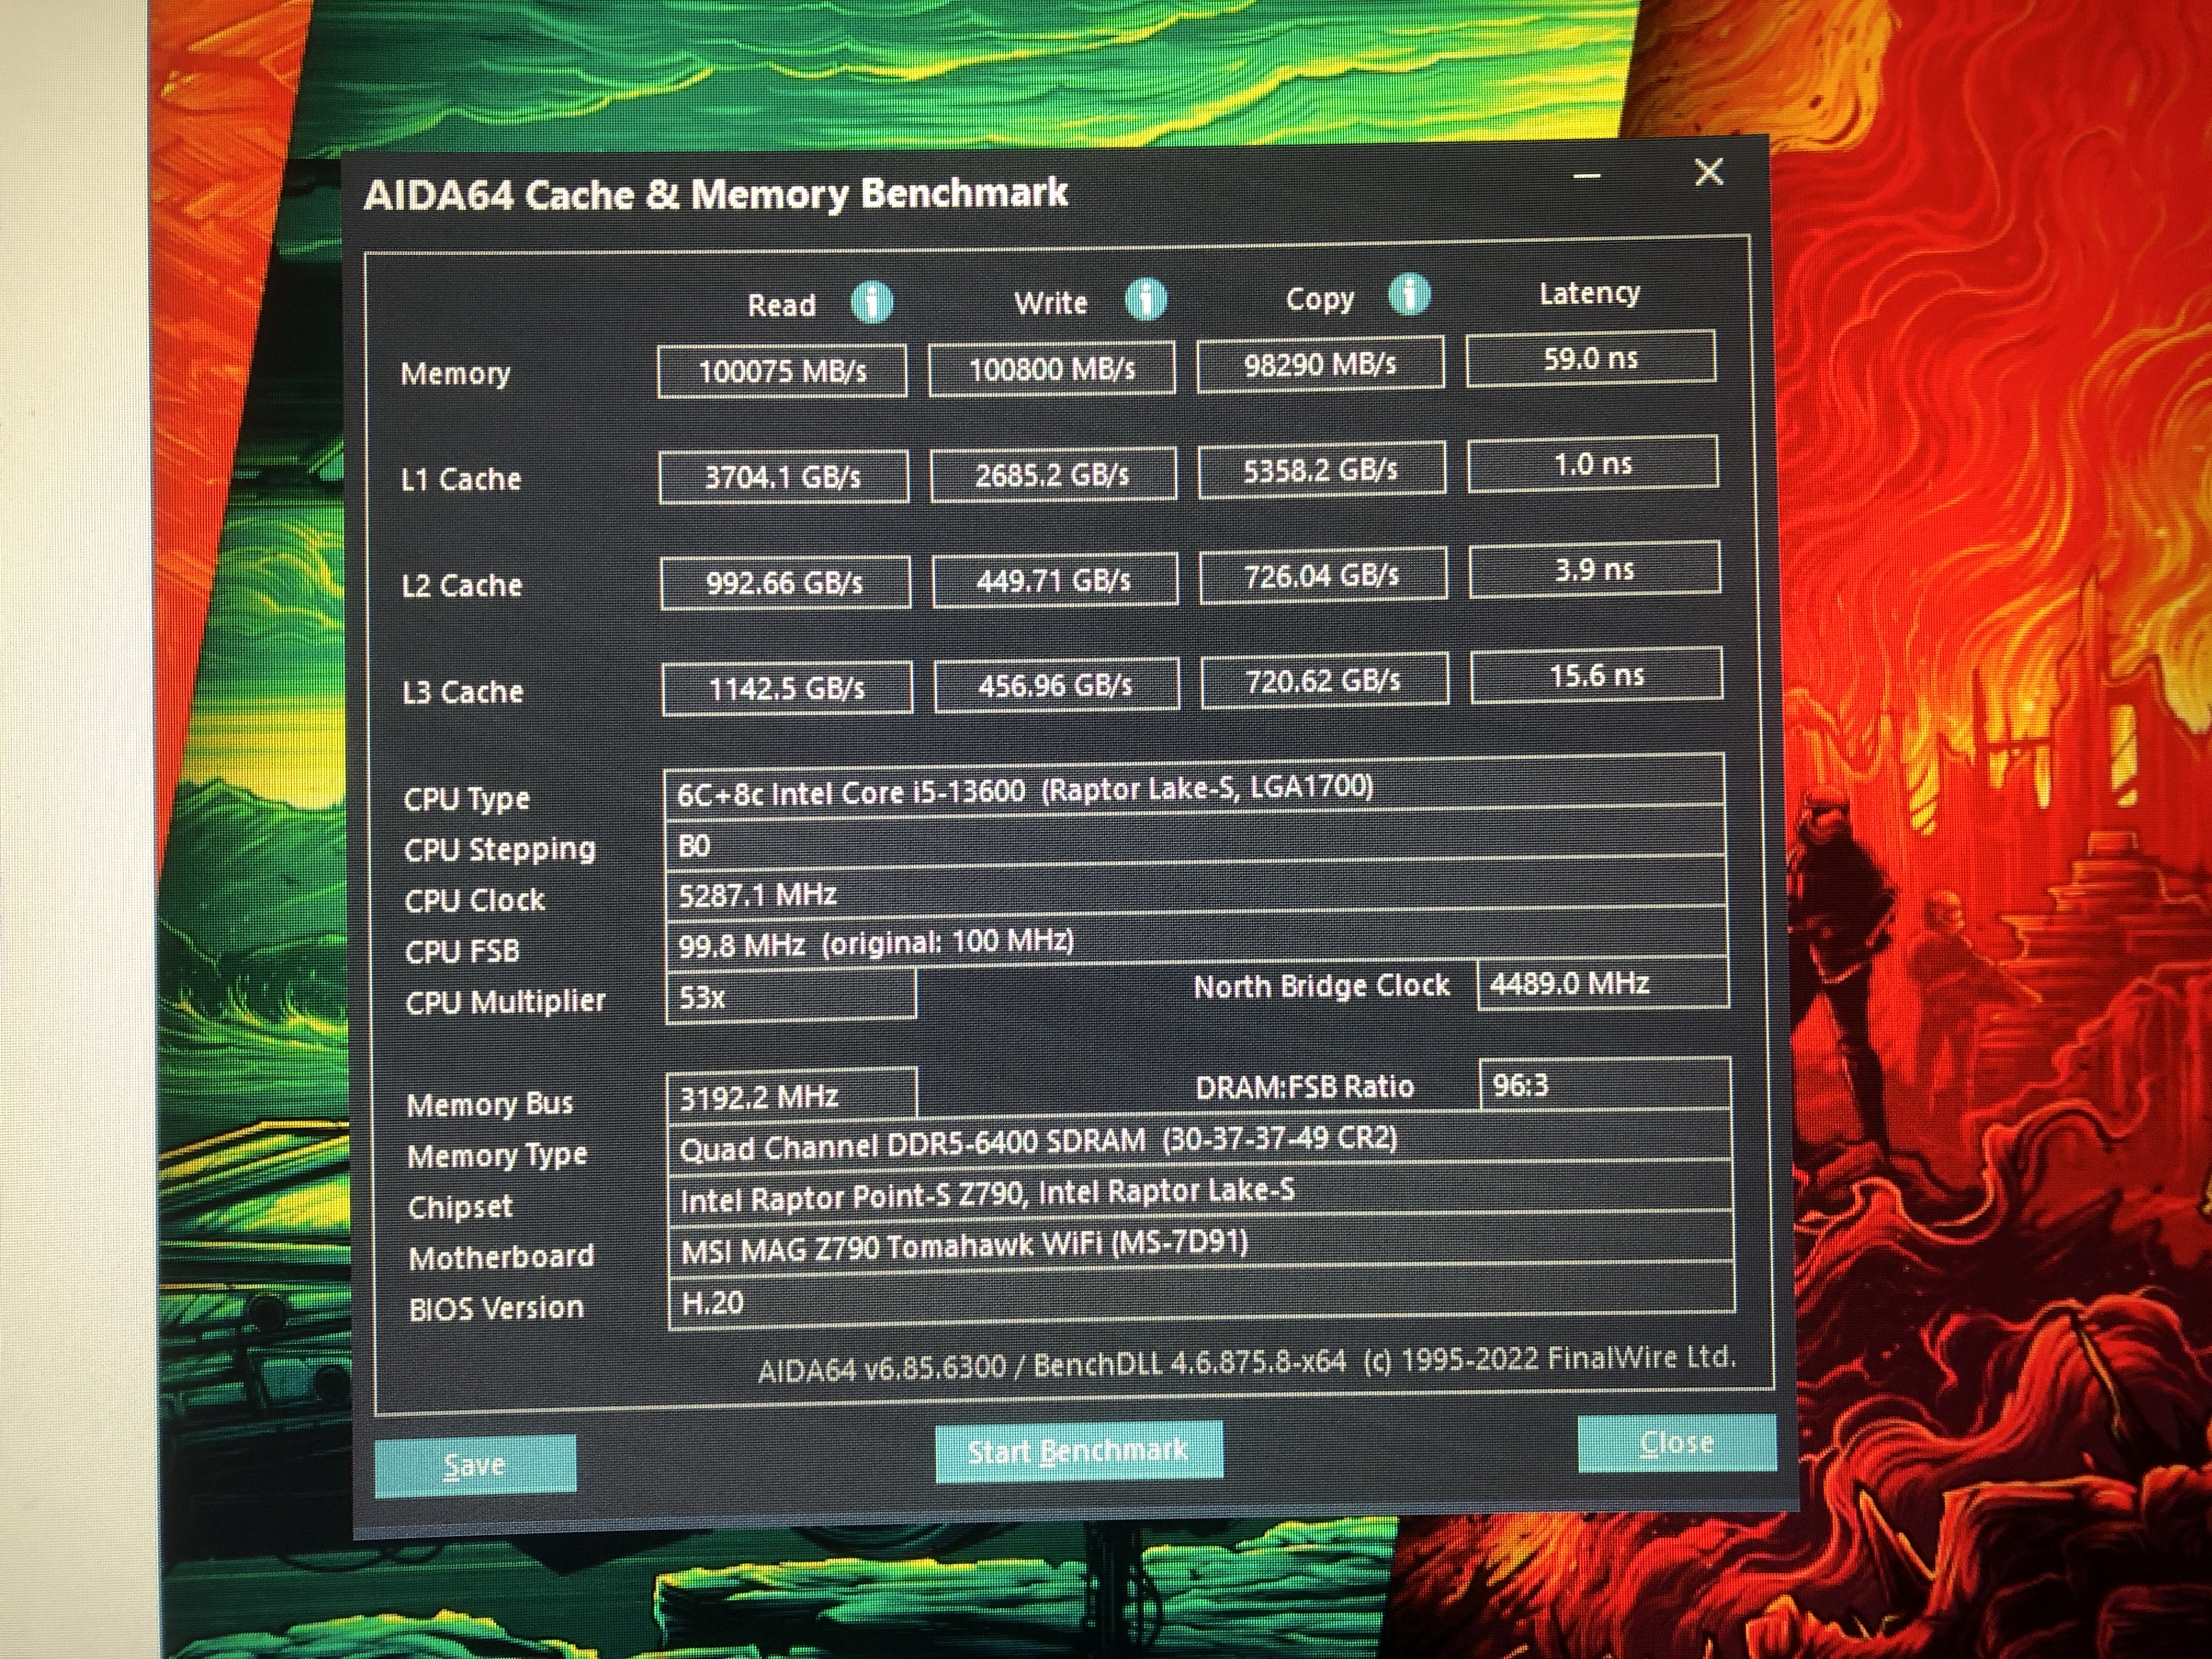Image resolution: width=2212 pixels, height=1659 pixels.
Task: Click the North Bridge Clock value 4489.0 MHz
Action: (1603, 984)
